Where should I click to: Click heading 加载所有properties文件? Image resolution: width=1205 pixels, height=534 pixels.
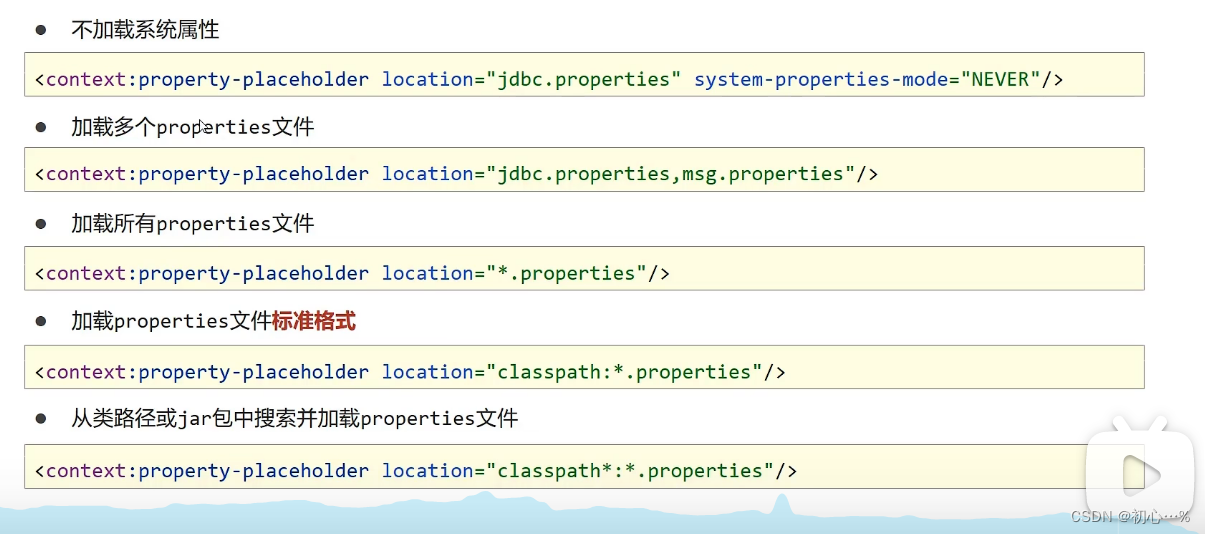point(193,224)
